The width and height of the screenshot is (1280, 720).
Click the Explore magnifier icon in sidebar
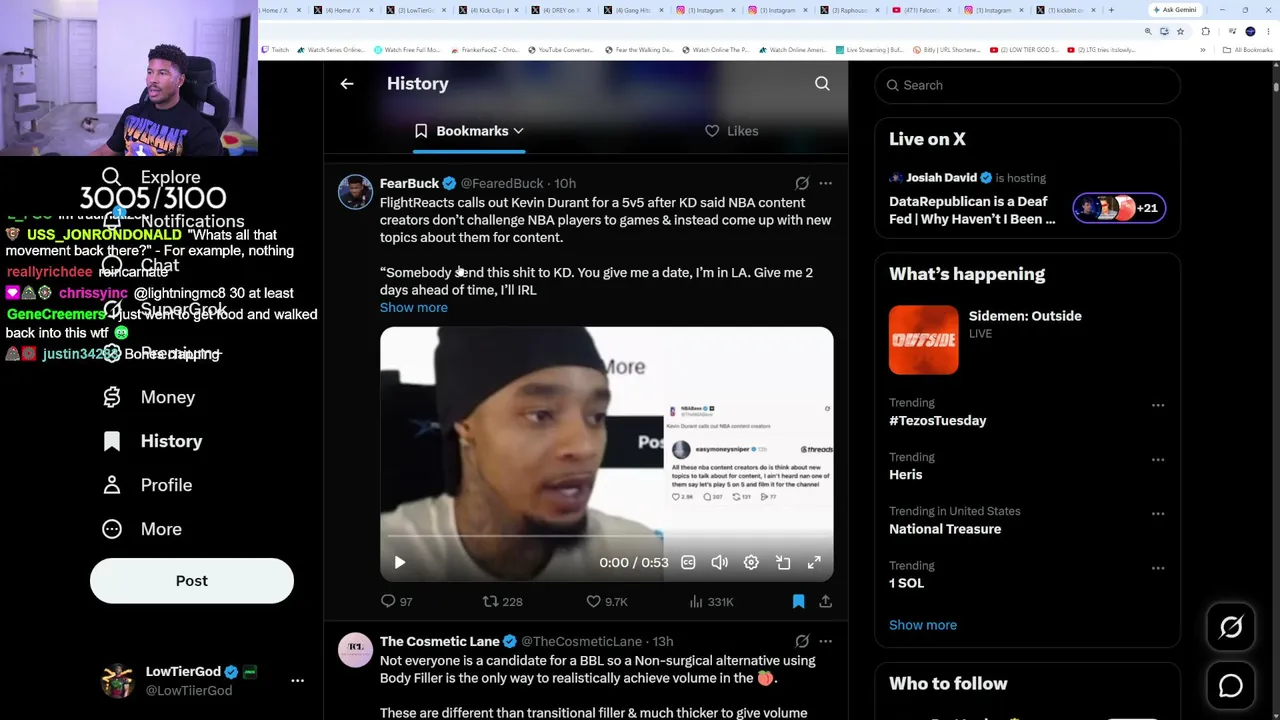[x=111, y=178]
